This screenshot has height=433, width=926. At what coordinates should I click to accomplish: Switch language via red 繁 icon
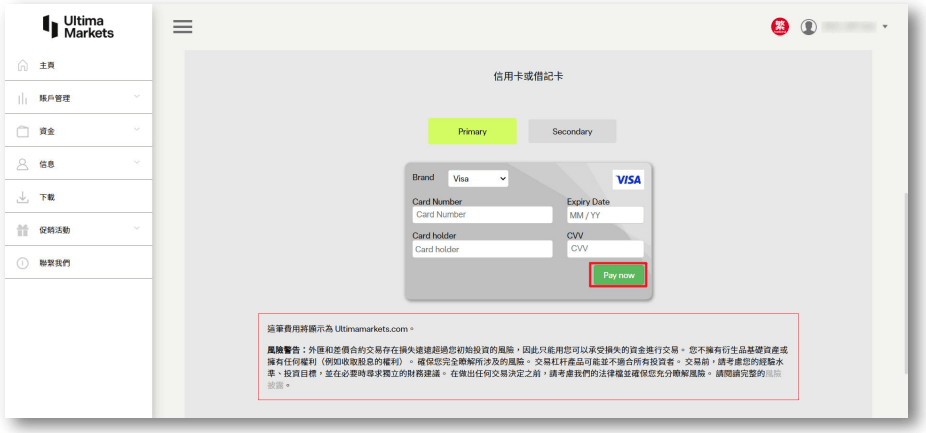point(780,27)
